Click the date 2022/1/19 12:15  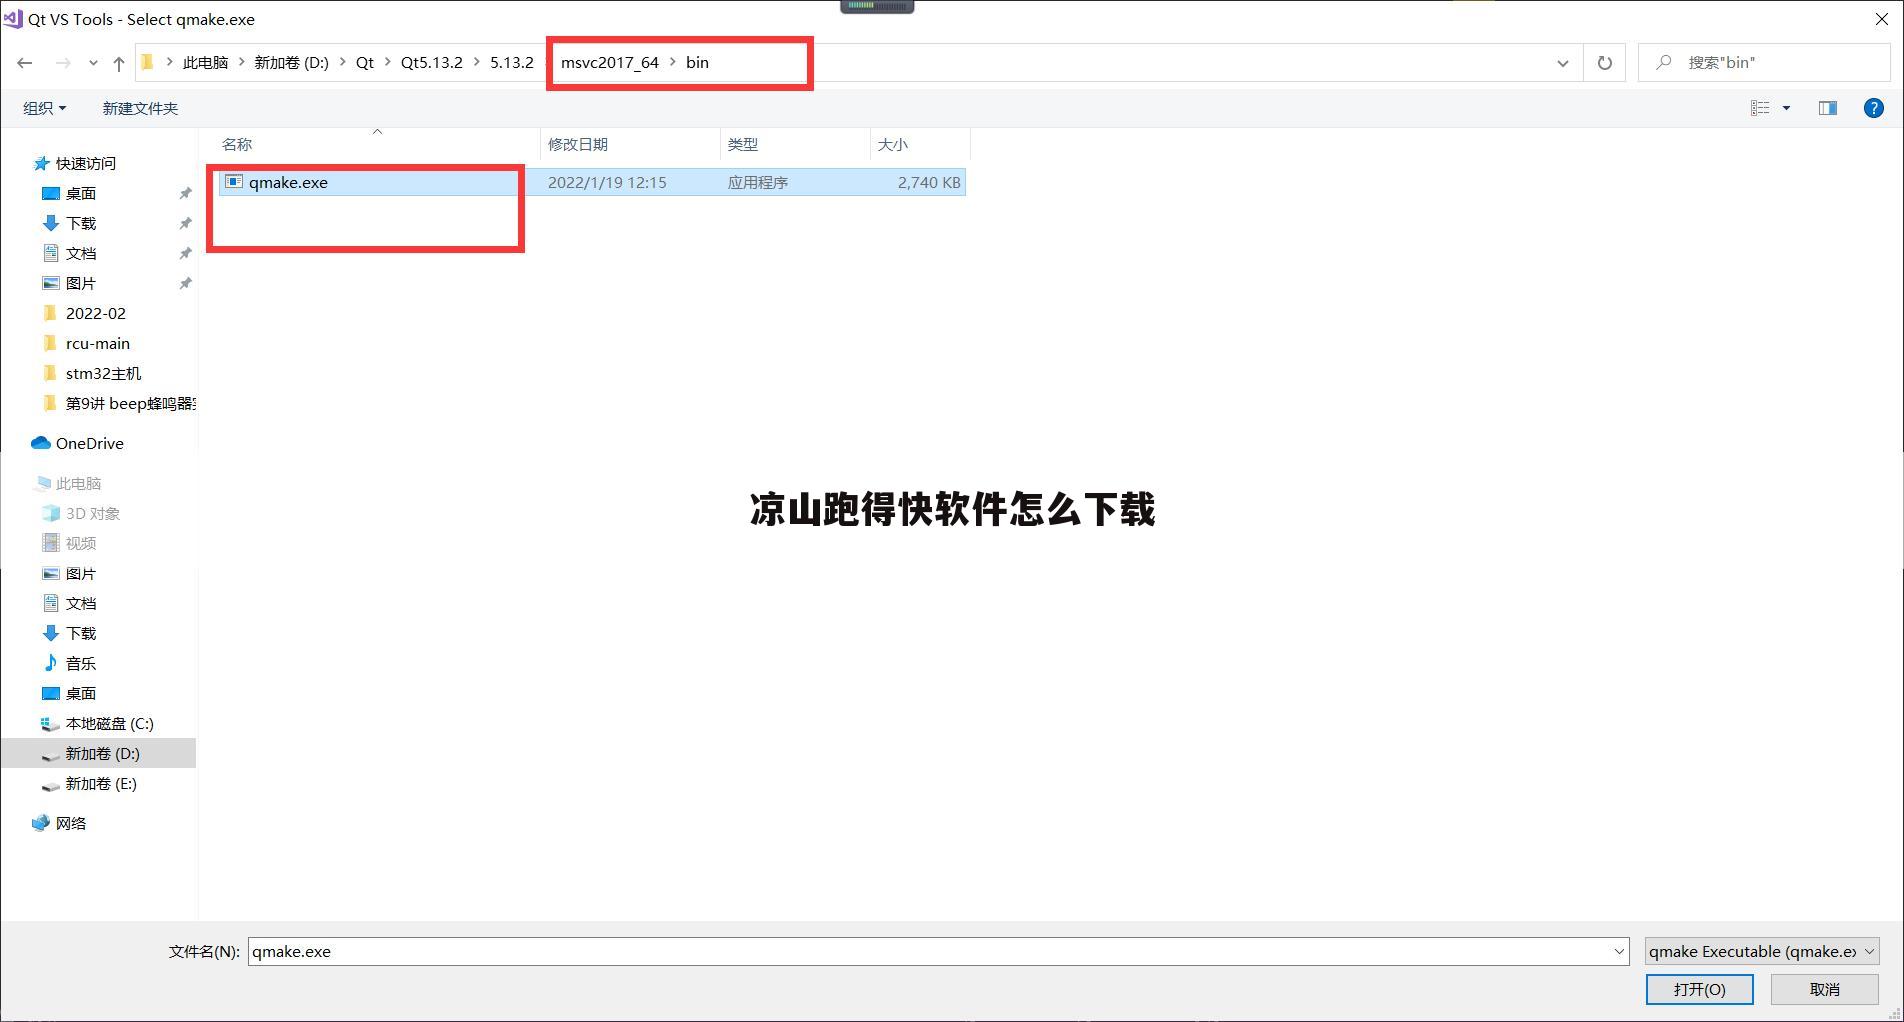(x=607, y=182)
